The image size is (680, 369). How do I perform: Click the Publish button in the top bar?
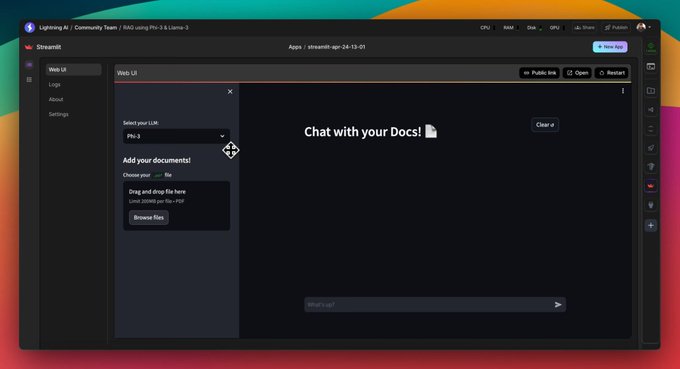616,27
